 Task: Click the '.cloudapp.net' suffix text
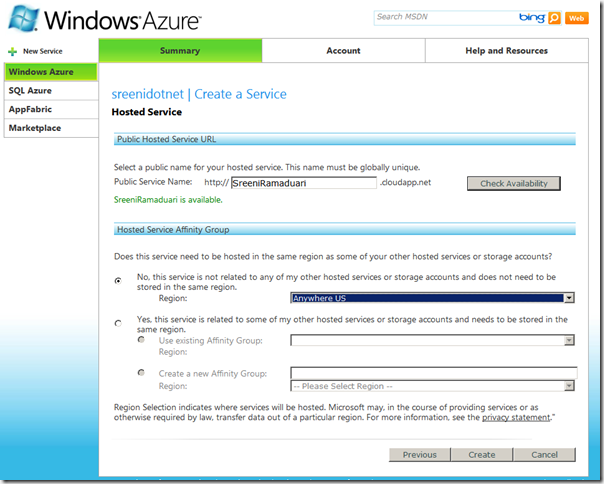[x=406, y=182]
